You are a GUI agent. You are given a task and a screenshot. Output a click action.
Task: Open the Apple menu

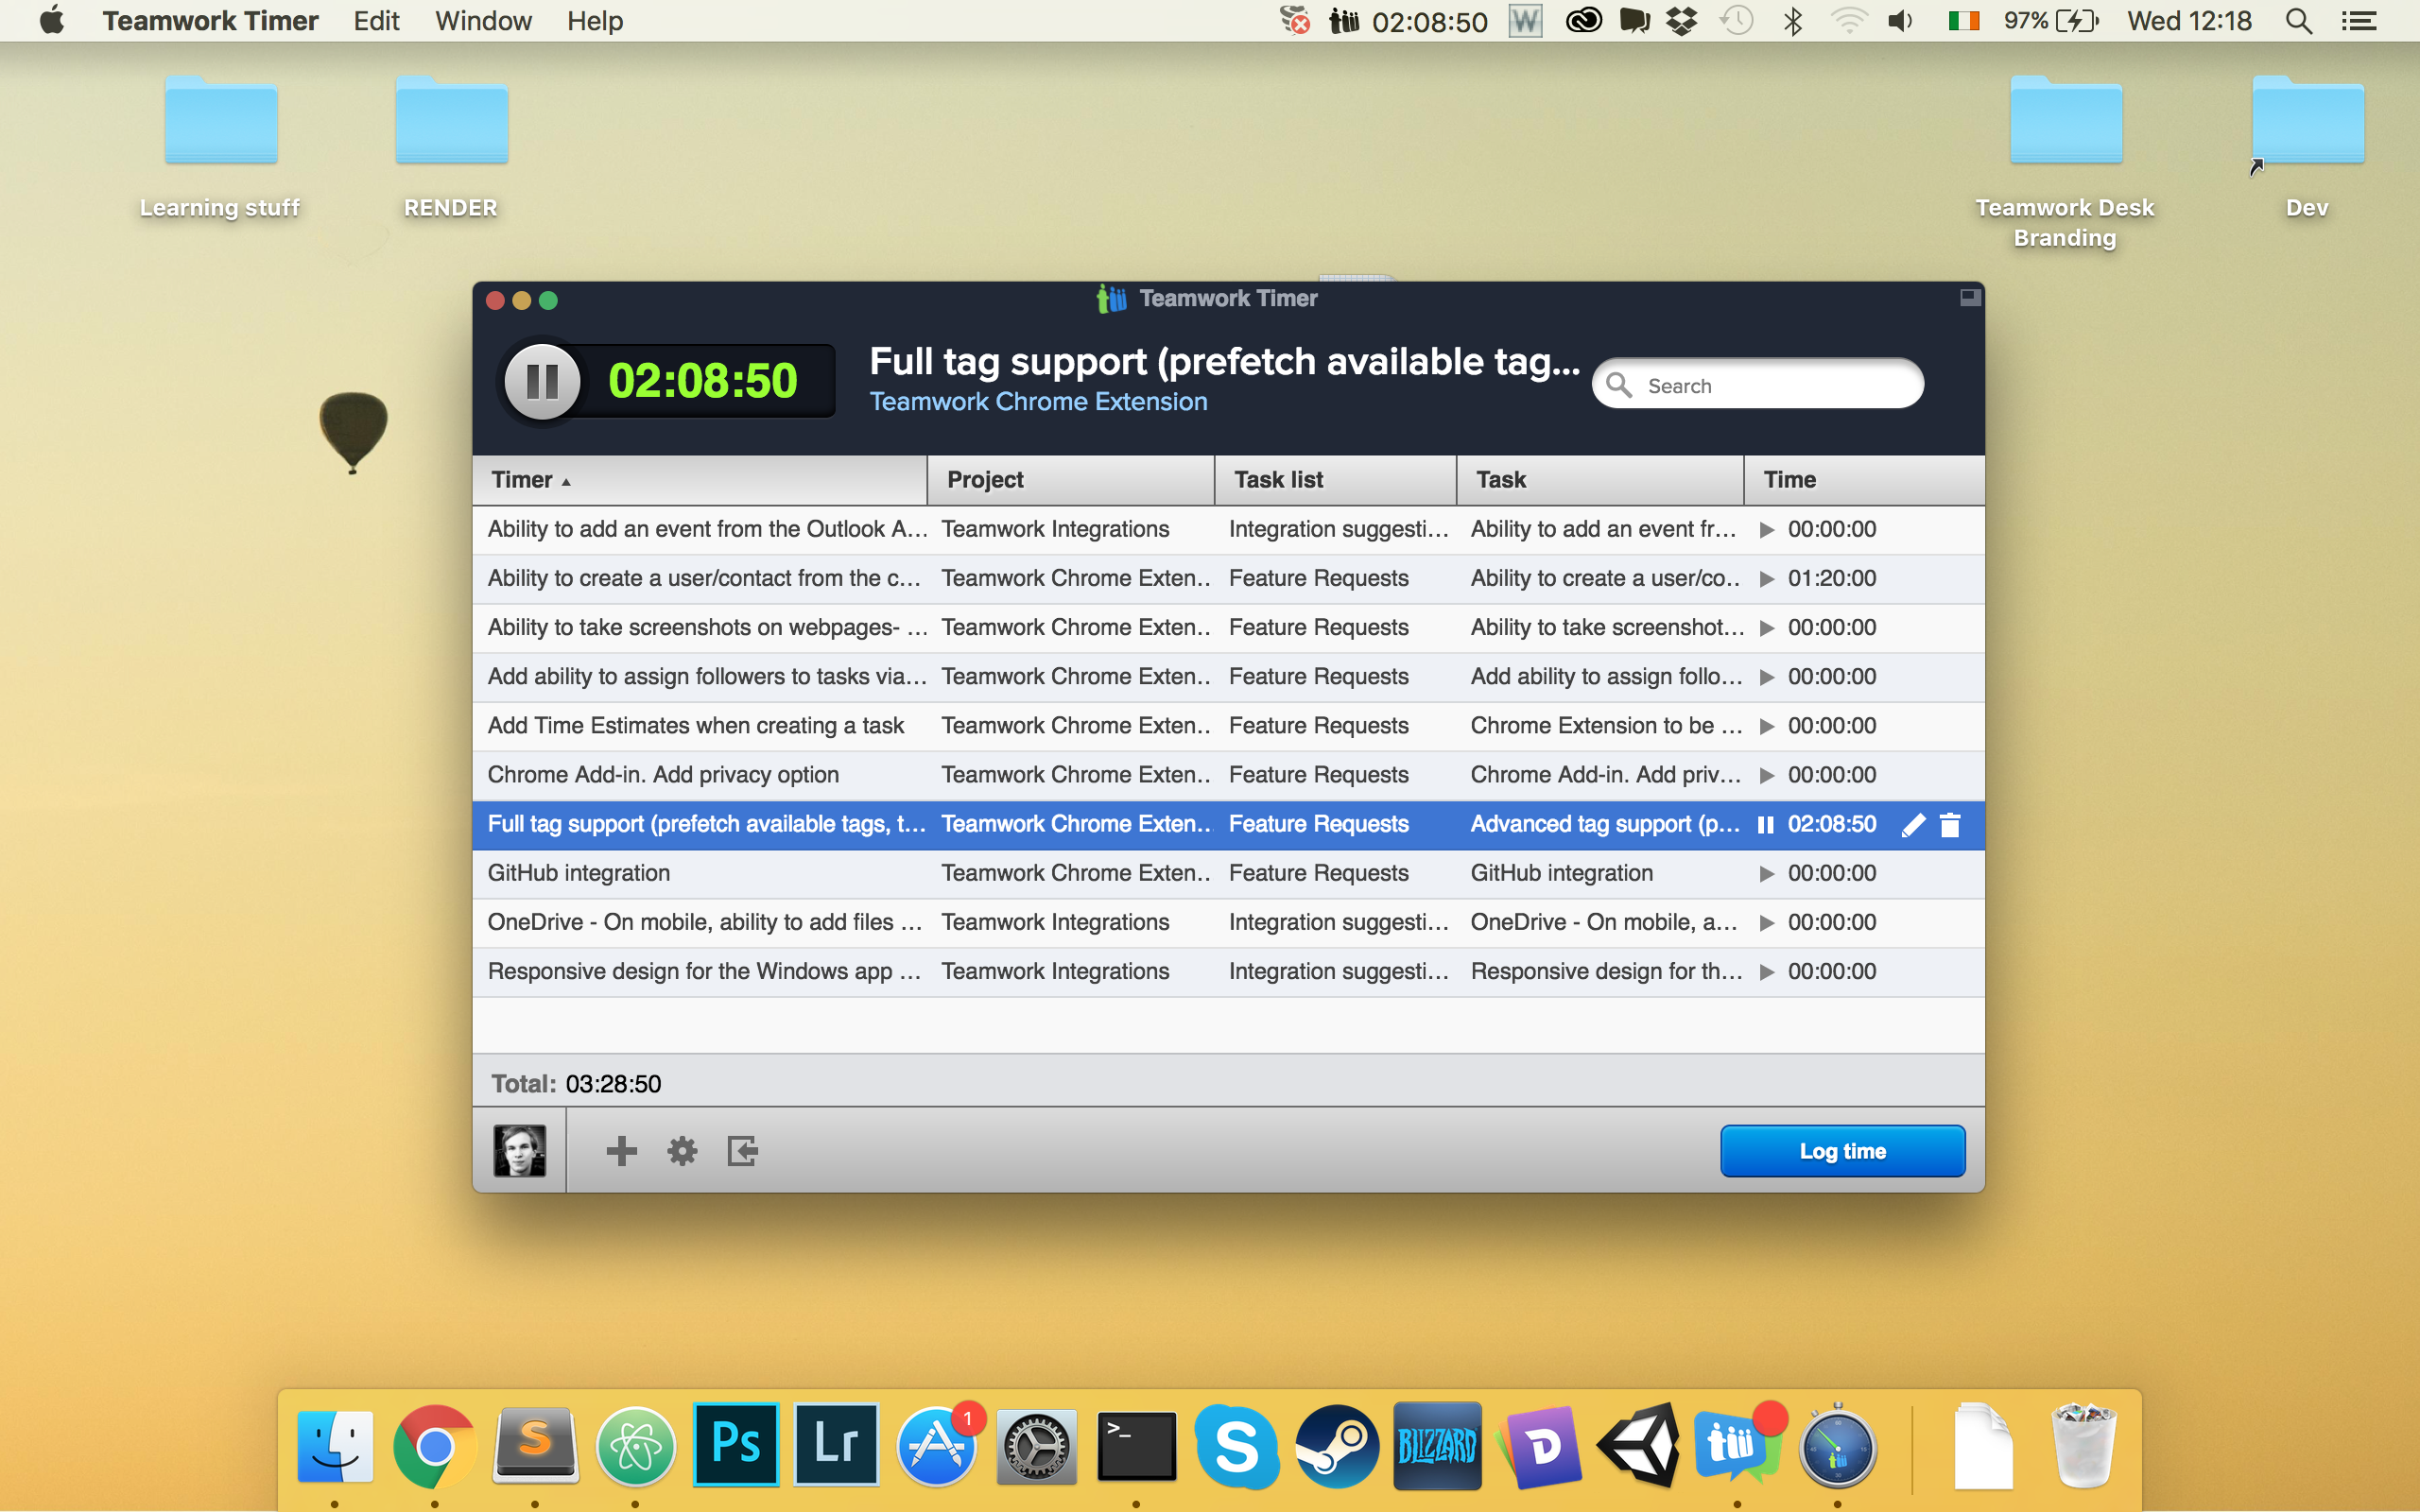point(52,20)
